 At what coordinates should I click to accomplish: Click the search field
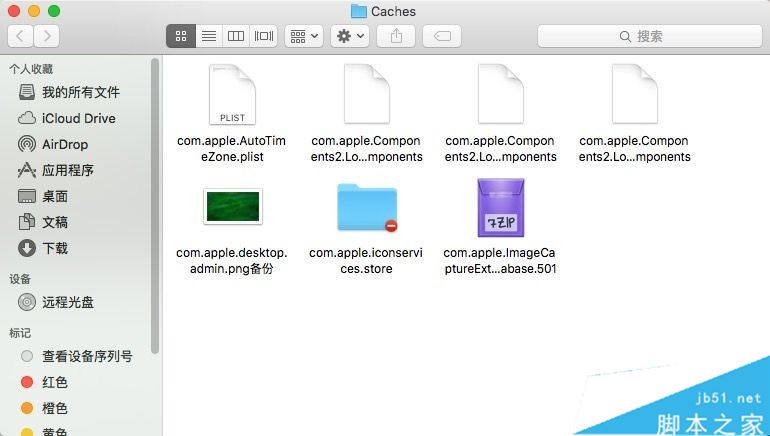point(648,36)
